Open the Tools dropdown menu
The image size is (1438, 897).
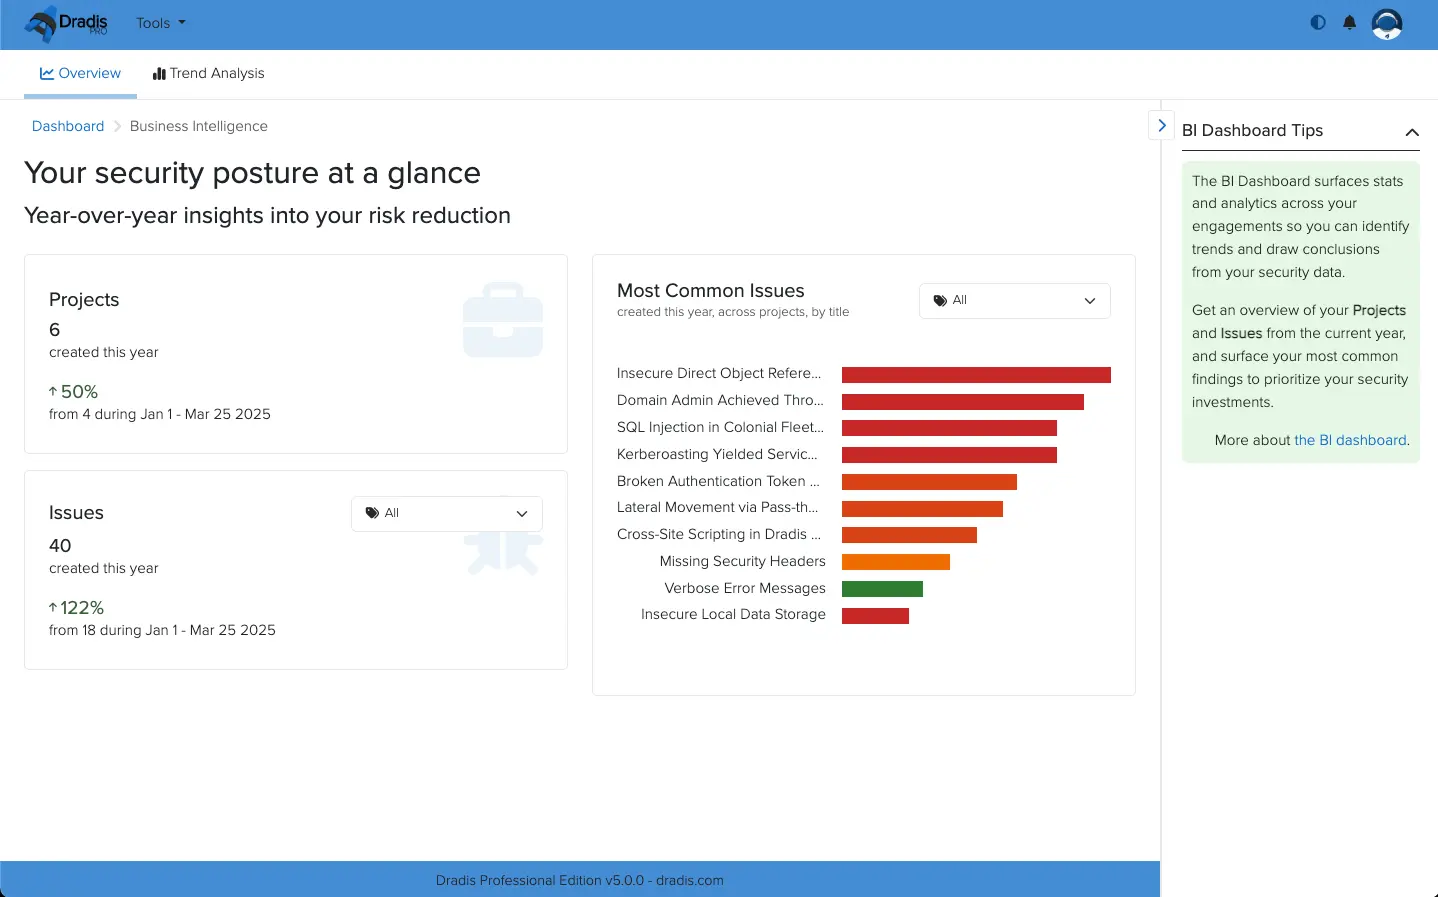(159, 22)
